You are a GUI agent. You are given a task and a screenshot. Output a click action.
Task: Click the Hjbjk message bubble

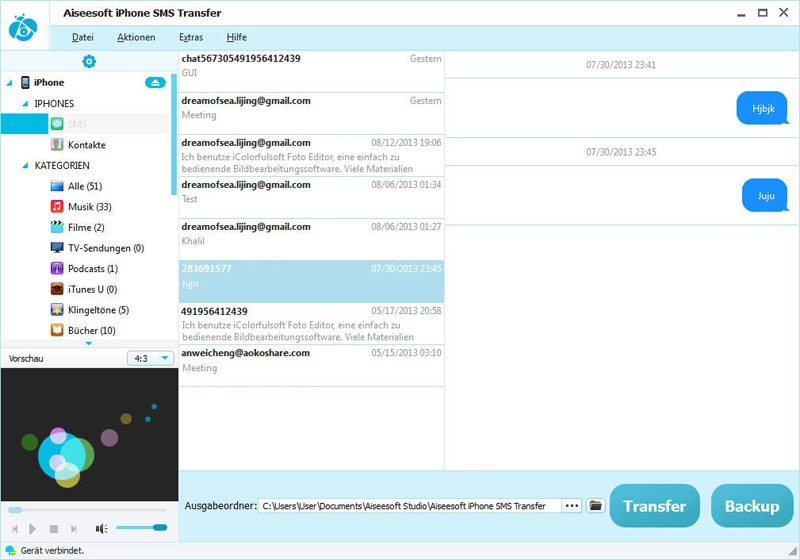tap(762, 108)
